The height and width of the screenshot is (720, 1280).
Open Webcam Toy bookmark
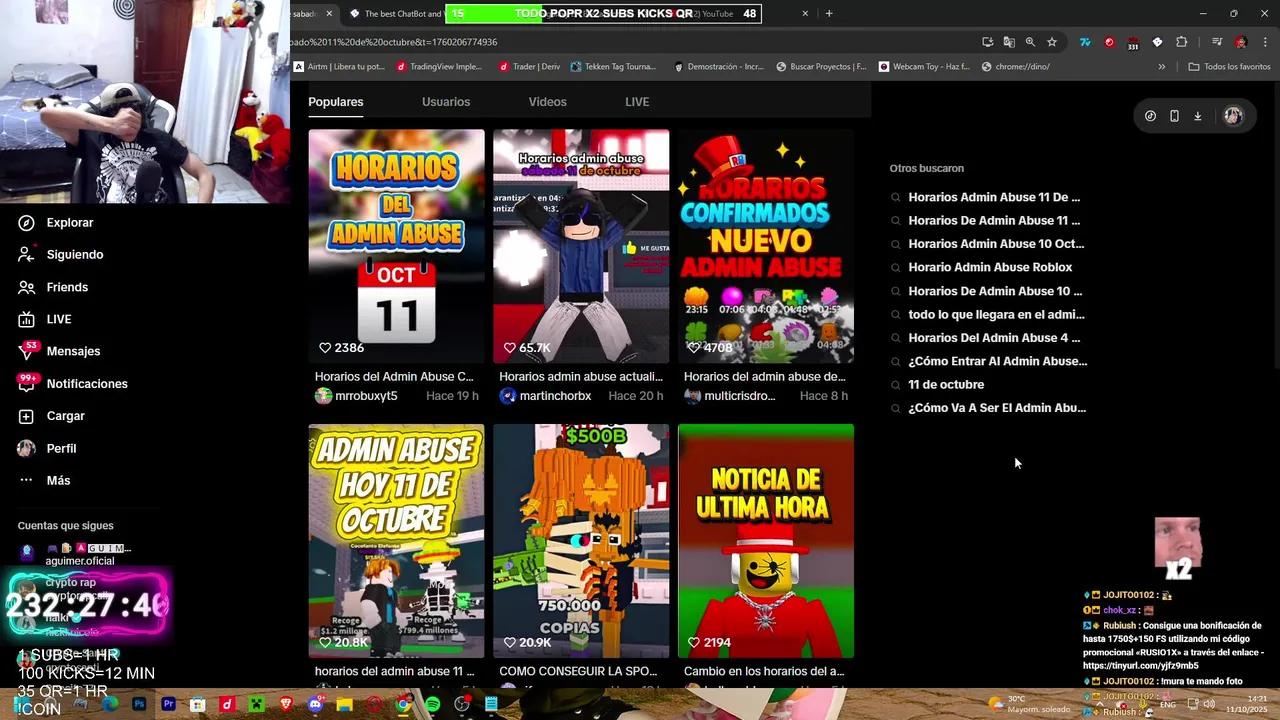tap(925, 67)
